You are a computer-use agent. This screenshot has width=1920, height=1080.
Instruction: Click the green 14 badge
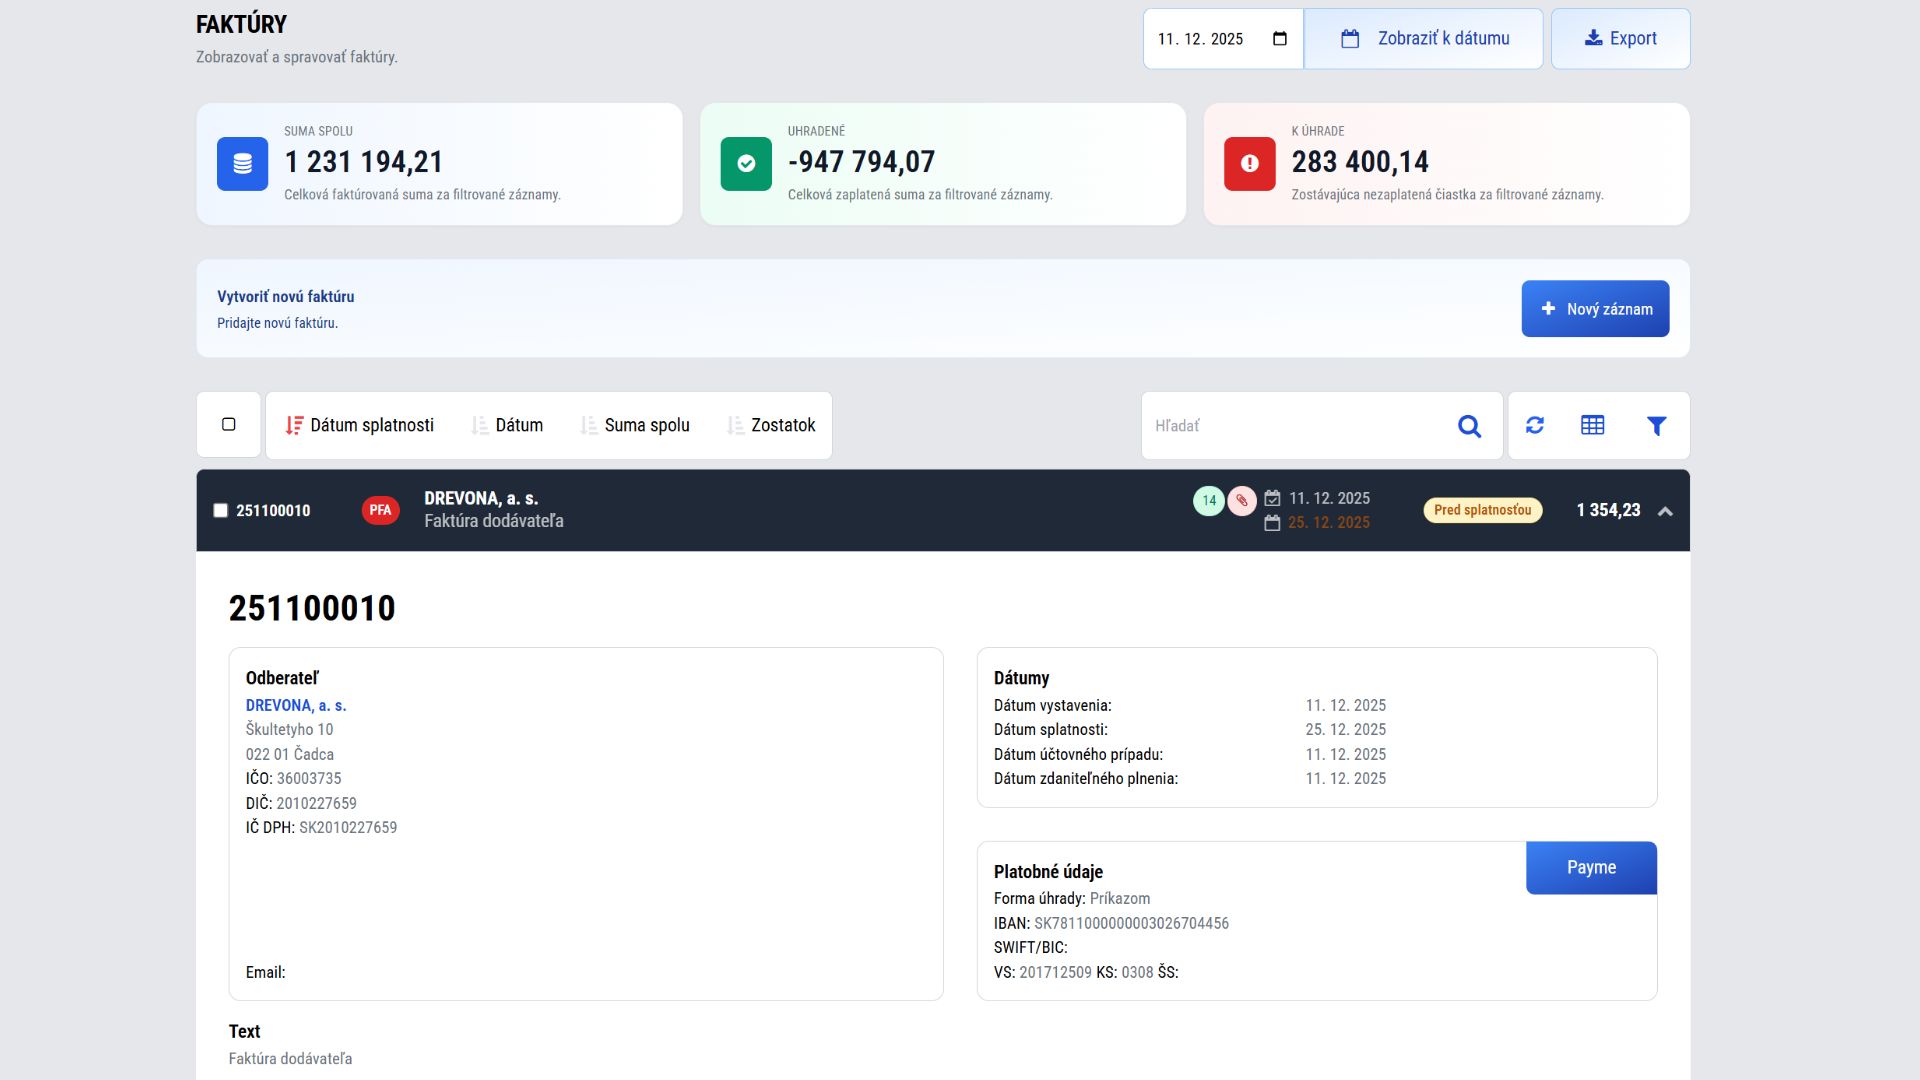point(1209,500)
